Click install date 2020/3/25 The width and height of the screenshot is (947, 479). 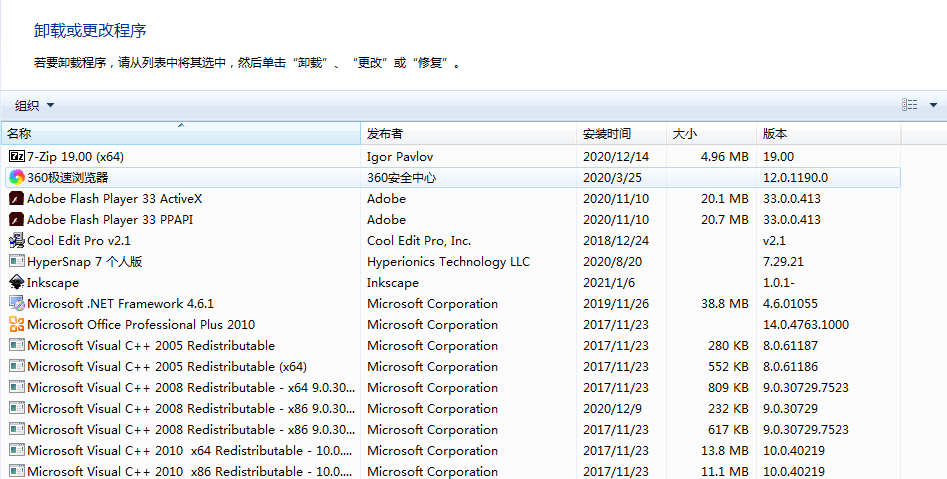[x=612, y=178]
